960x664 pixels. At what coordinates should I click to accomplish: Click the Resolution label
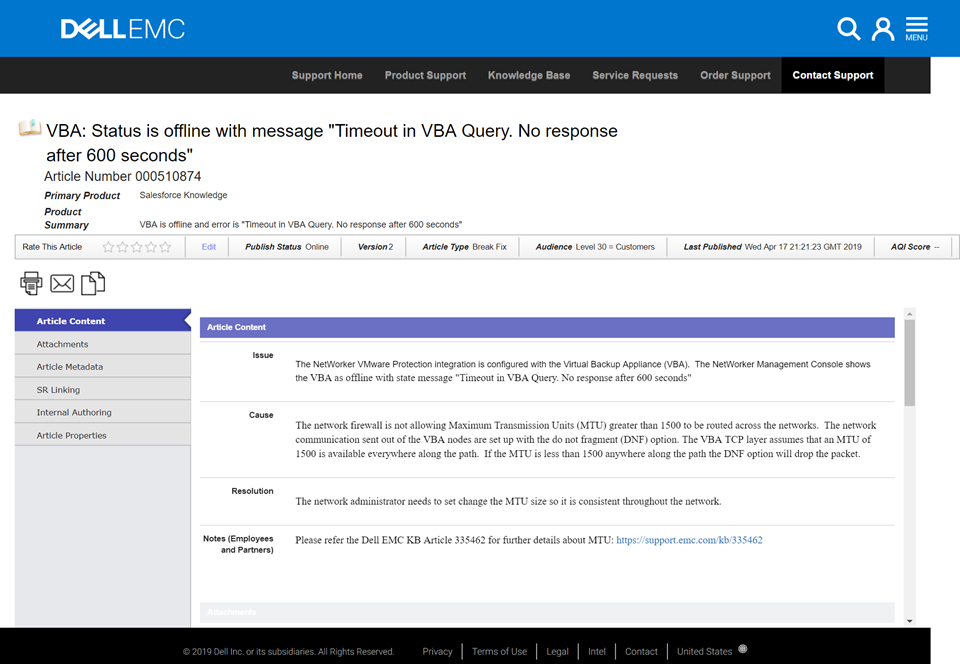tap(252, 491)
